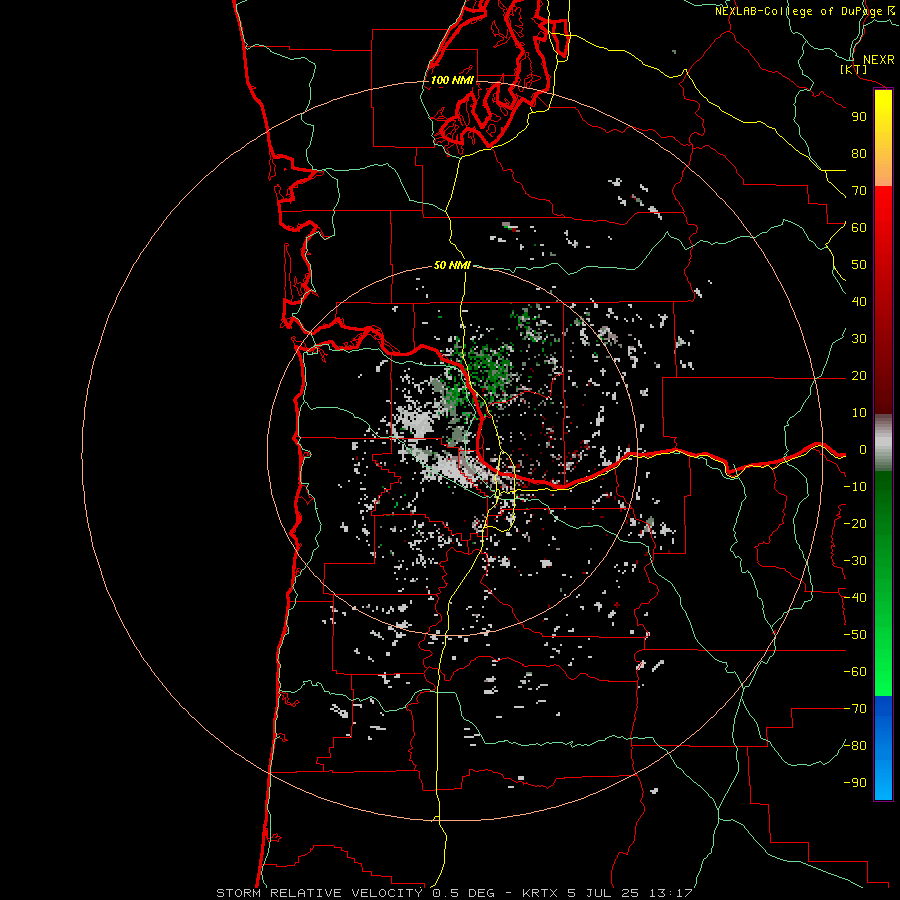Click the 90 value on velocity scale
This screenshot has height=900, width=900.
tap(859, 117)
